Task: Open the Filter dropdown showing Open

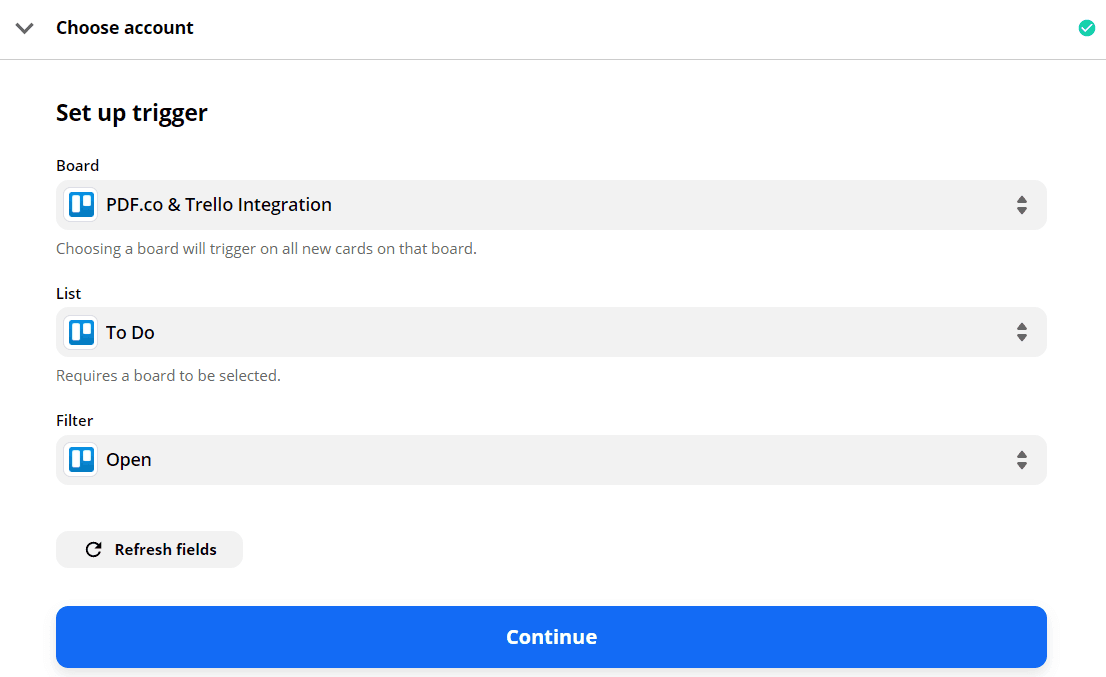Action: (x=551, y=459)
